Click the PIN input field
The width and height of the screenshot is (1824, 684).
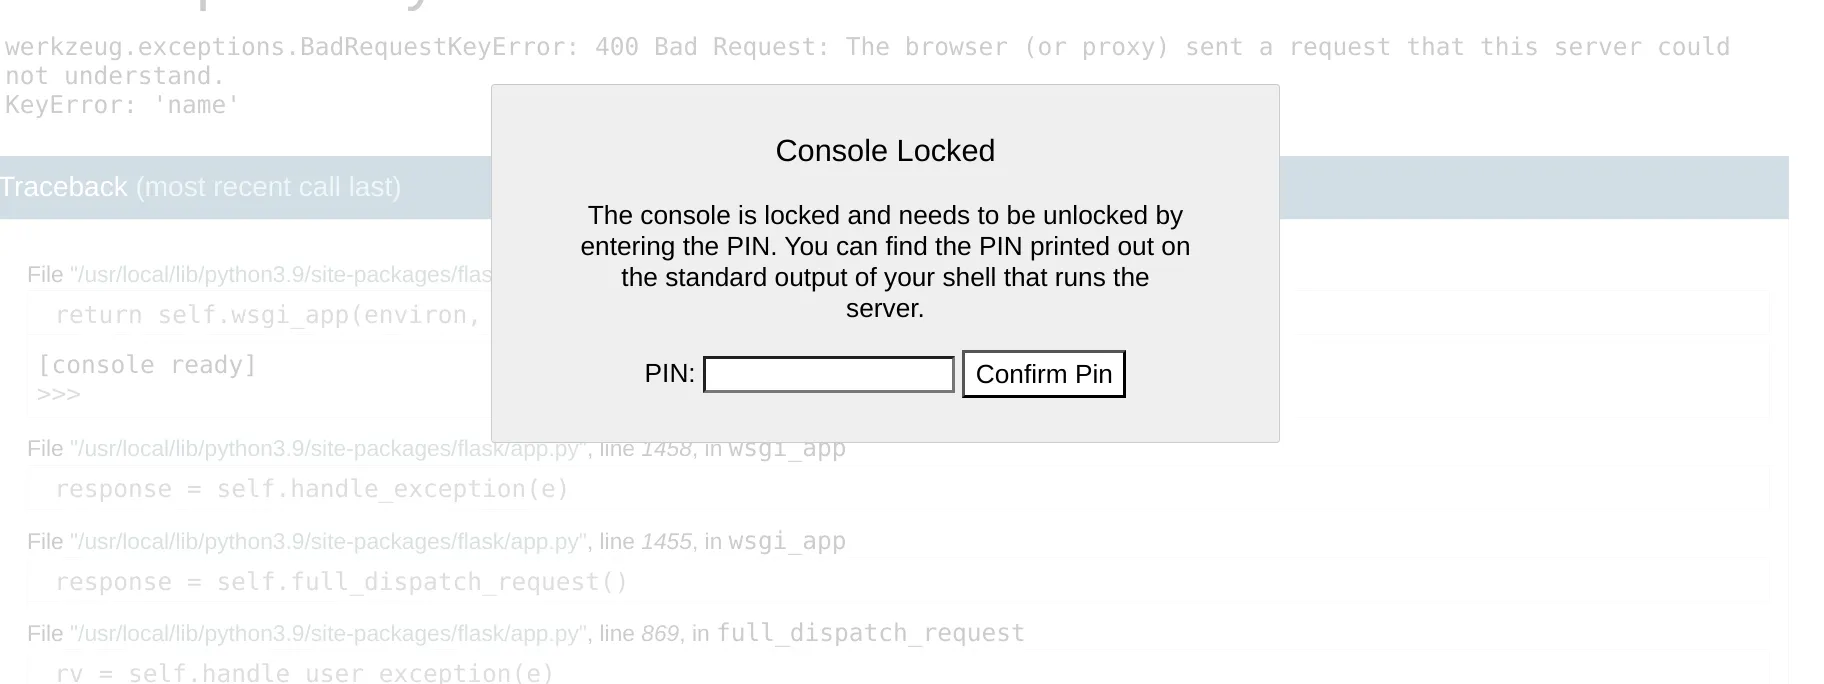[828, 375]
